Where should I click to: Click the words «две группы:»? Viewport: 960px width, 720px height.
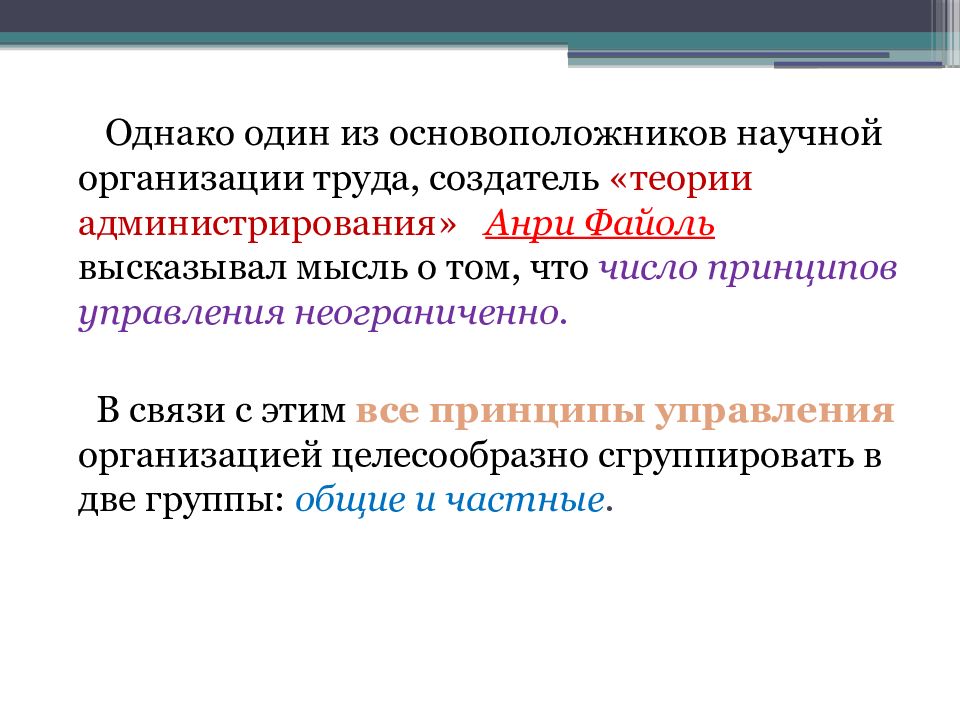182,501
